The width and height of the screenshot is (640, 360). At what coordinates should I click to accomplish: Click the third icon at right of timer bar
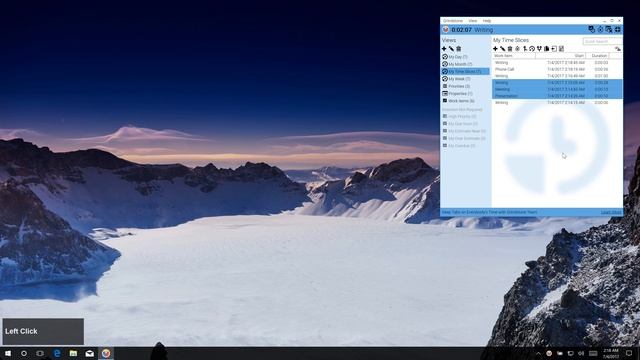pyautogui.click(x=609, y=29)
